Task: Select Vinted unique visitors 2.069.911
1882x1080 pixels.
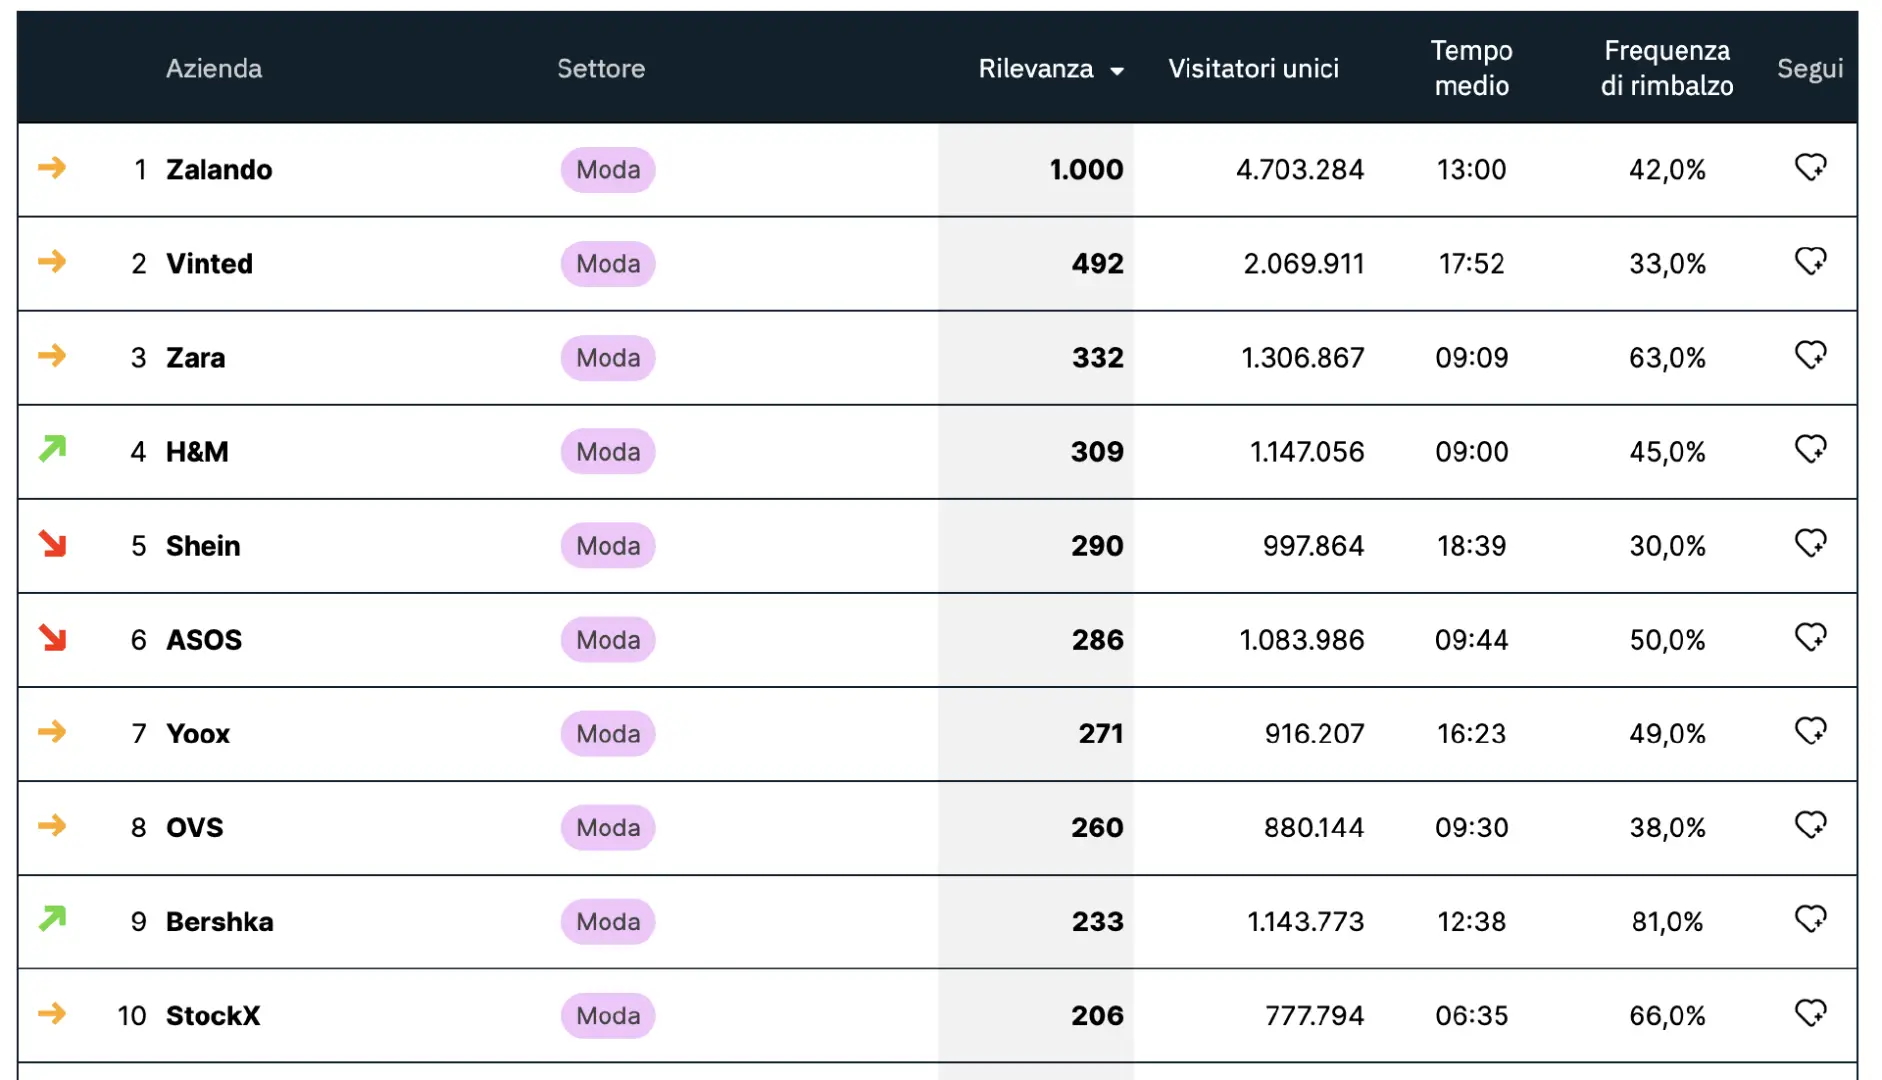Action: pyautogui.click(x=1303, y=263)
